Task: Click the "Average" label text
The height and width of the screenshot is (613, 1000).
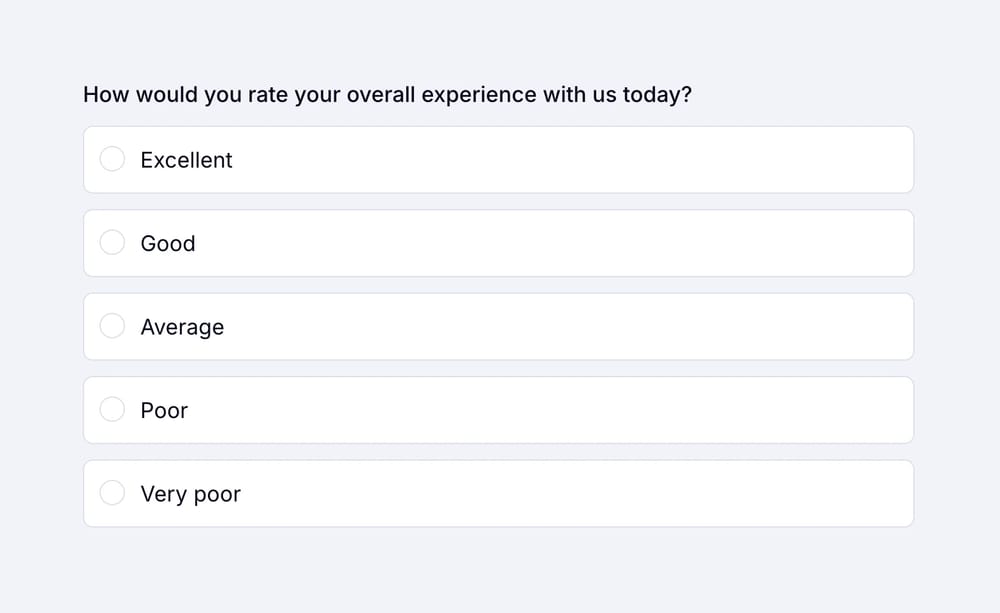Action: click(x=182, y=327)
